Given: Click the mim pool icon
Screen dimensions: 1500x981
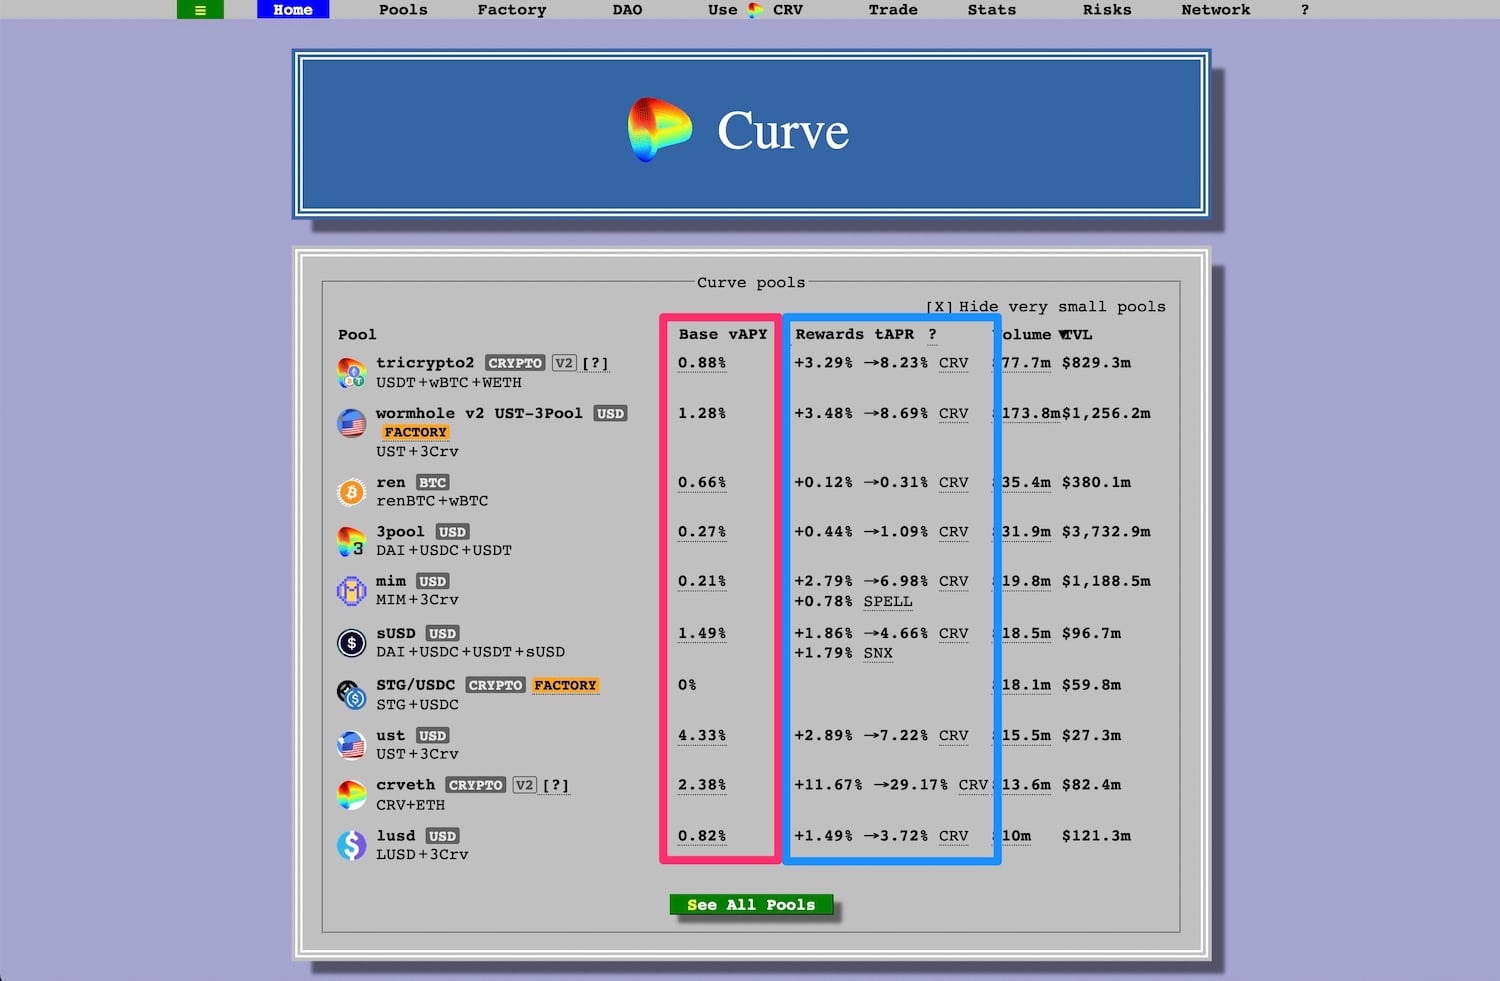Looking at the screenshot, I should click(x=351, y=591).
